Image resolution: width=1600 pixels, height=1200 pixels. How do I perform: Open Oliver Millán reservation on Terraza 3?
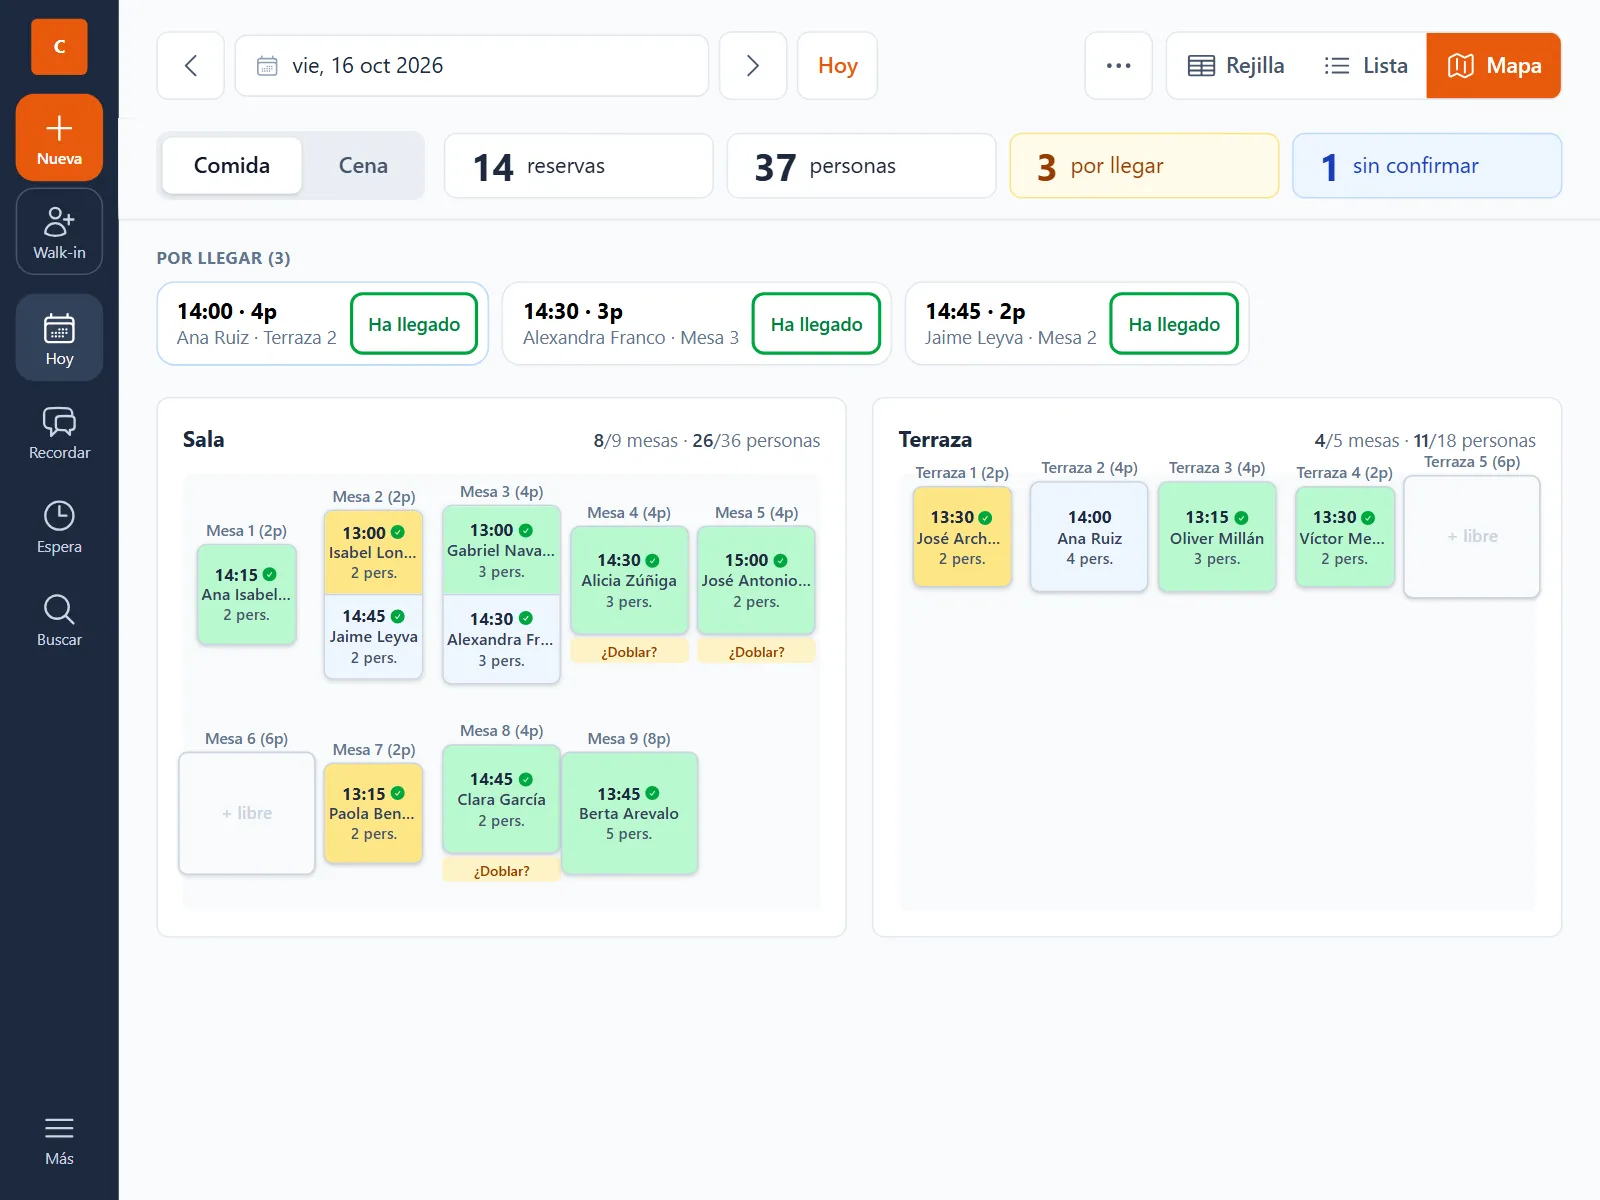[1217, 537]
